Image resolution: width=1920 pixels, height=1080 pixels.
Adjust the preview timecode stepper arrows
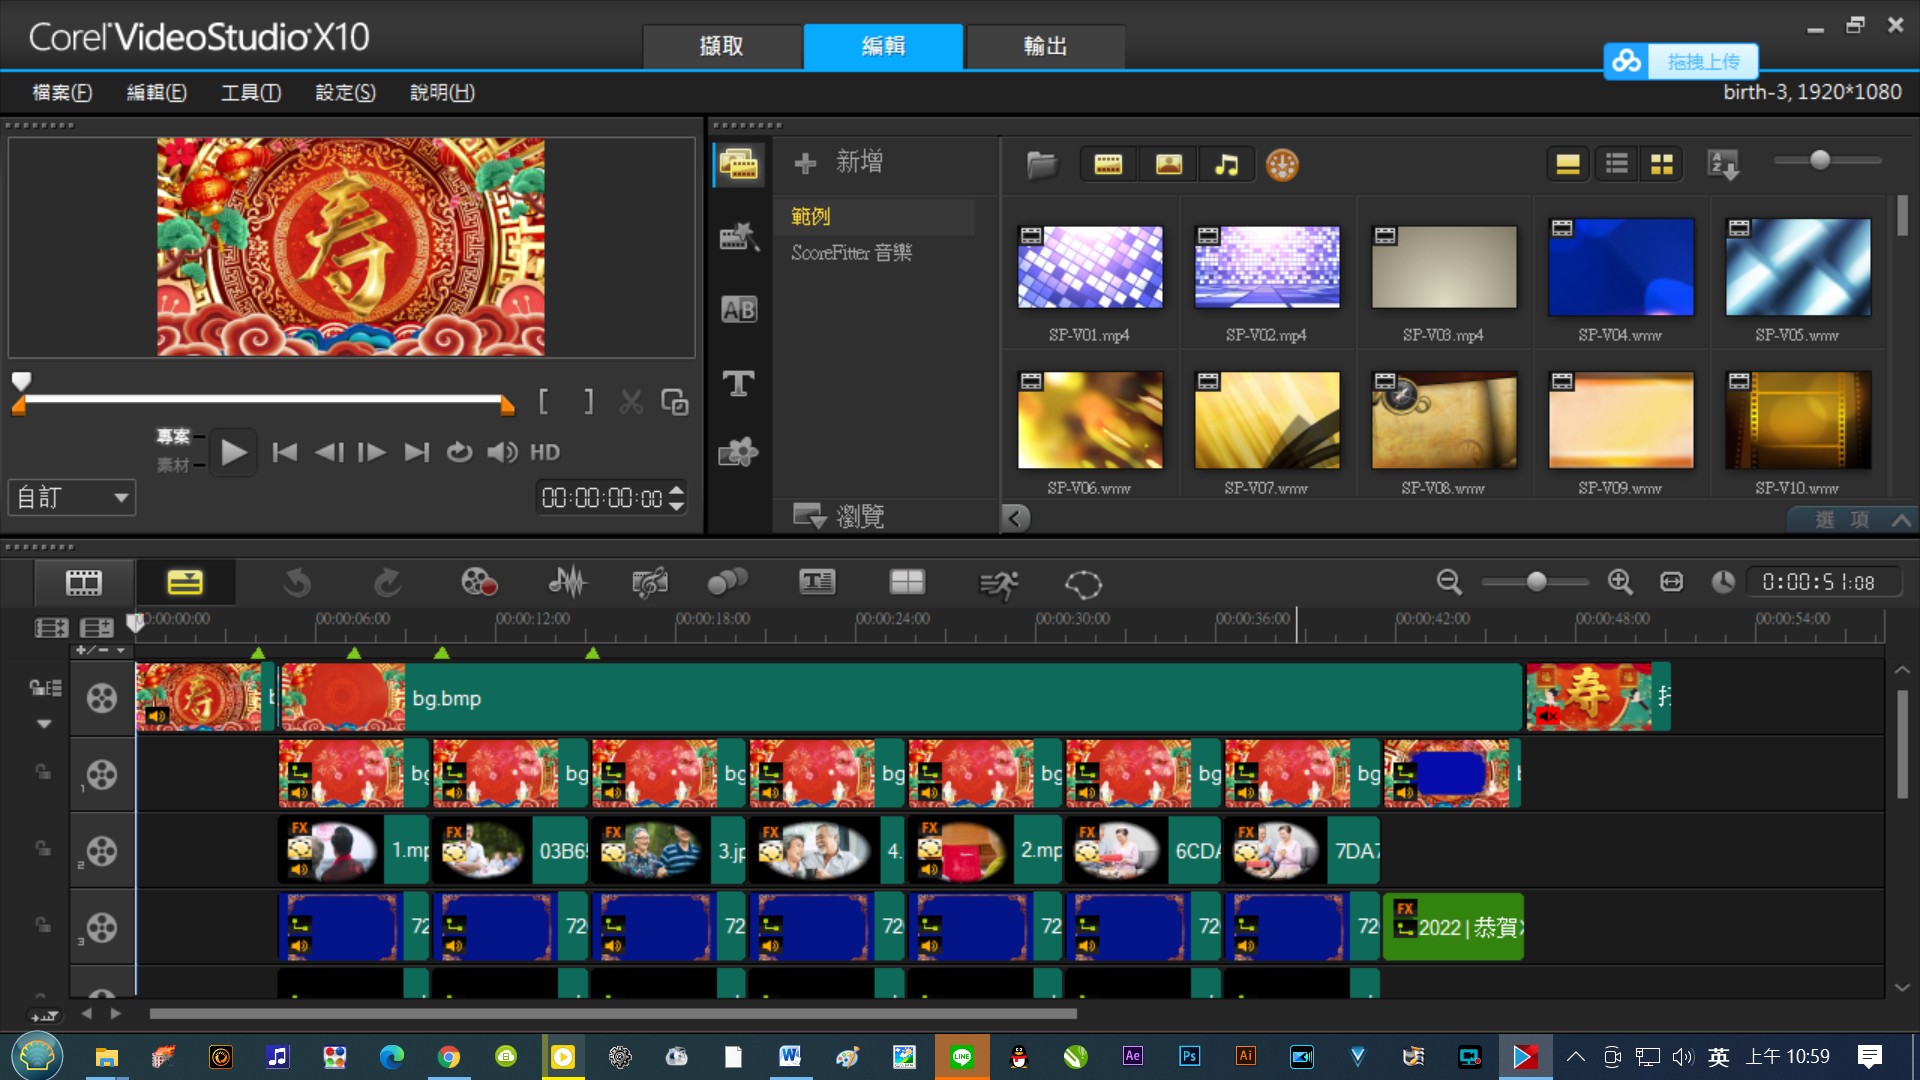tap(677, 497)
